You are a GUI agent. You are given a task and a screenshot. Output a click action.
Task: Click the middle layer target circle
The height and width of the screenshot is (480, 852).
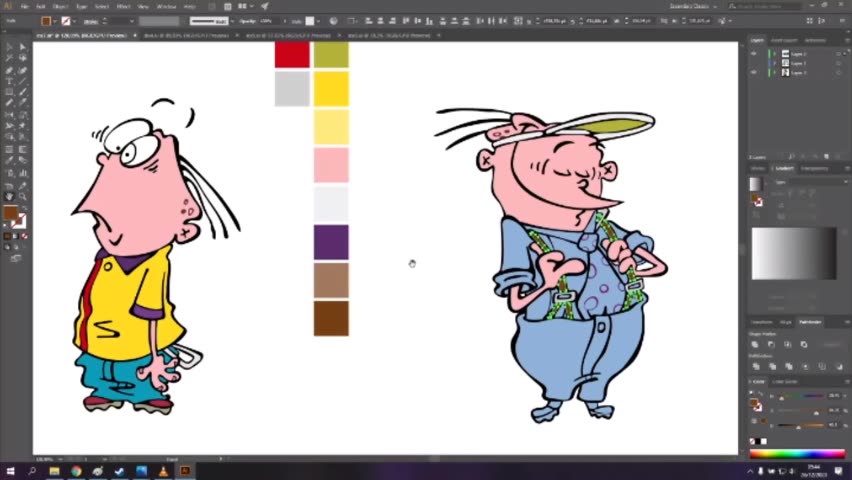(x=838, y=63)
